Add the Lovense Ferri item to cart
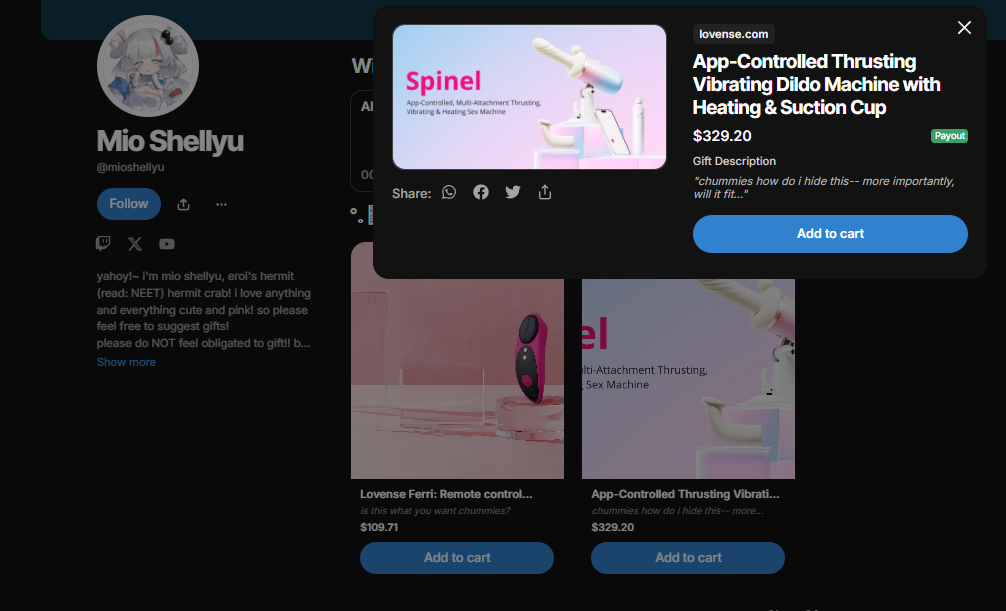 457,558
